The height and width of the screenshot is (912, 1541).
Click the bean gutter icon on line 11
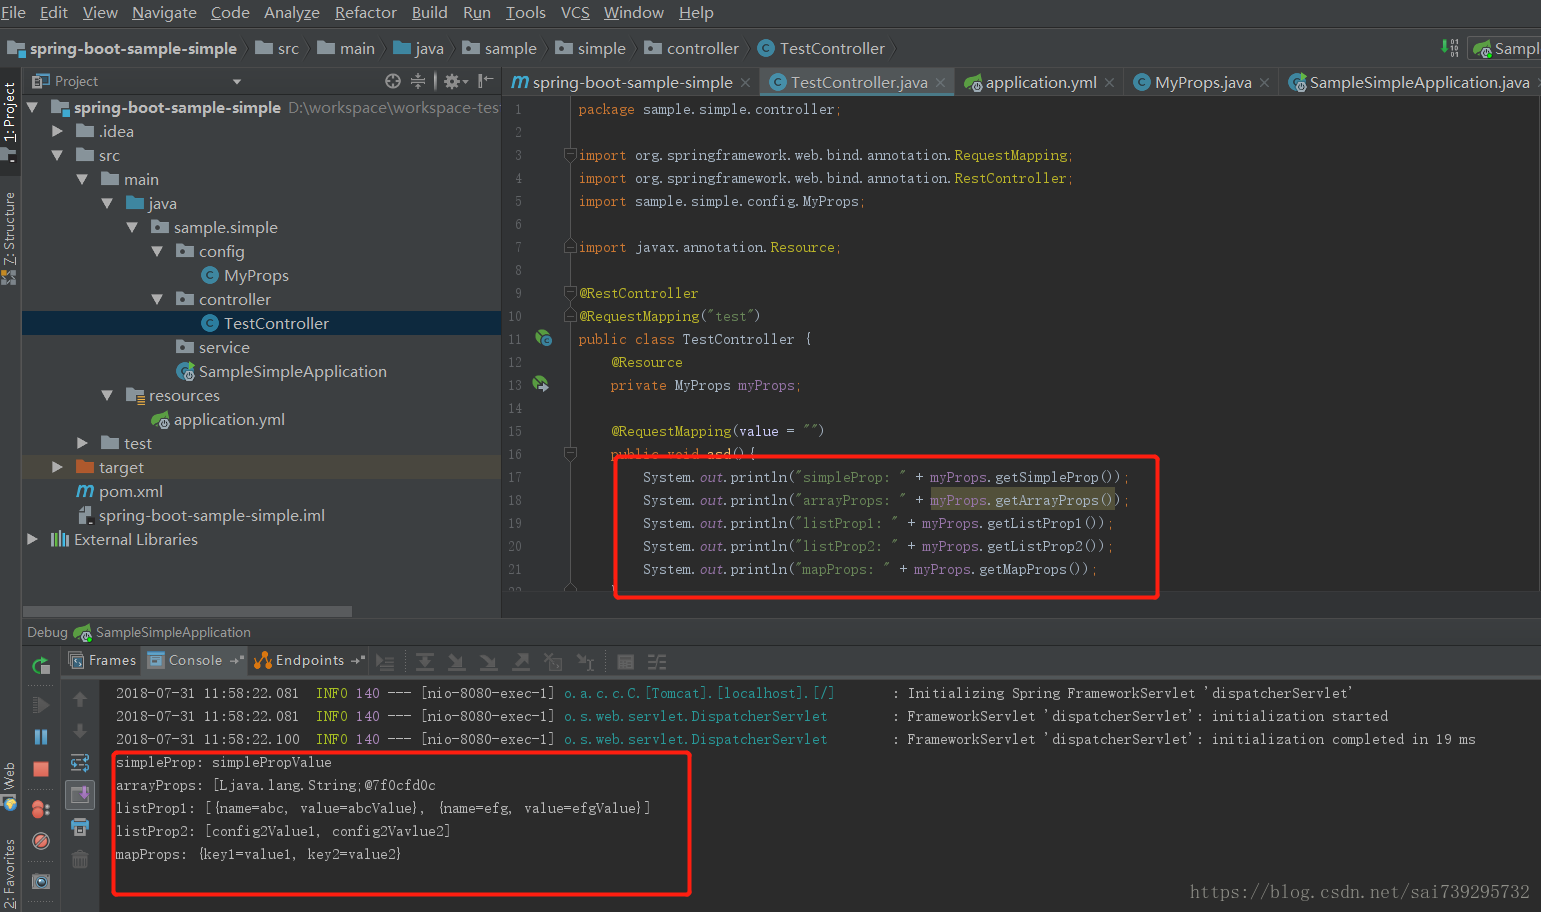tap(543, 339)
